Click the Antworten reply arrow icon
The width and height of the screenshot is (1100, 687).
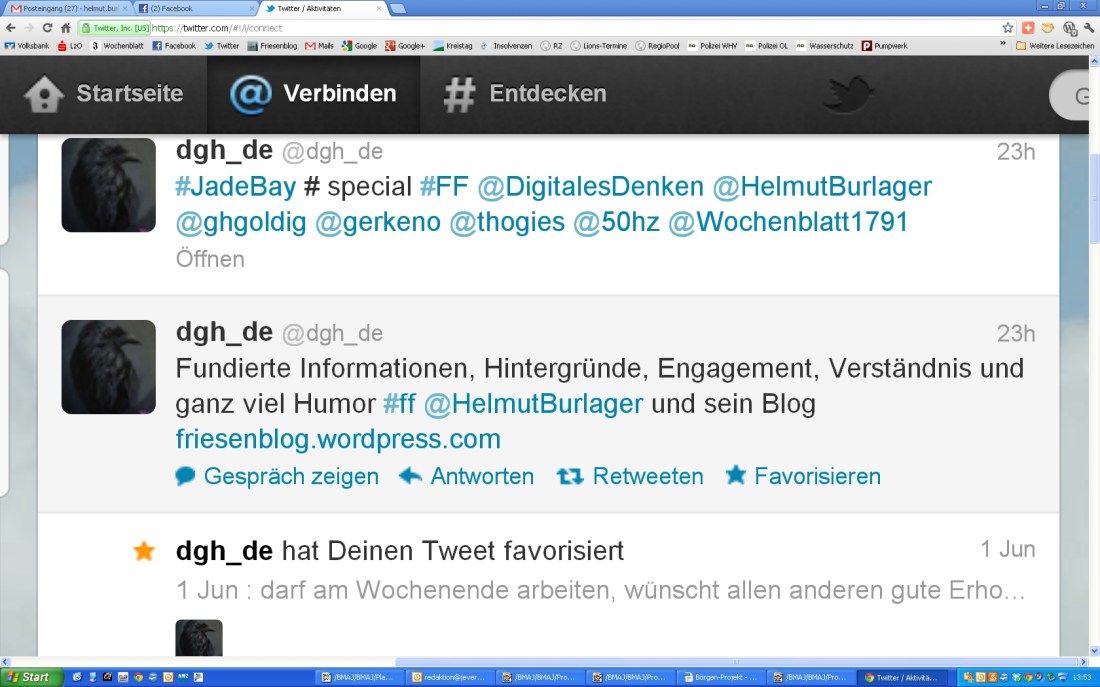tap(410, 476)
